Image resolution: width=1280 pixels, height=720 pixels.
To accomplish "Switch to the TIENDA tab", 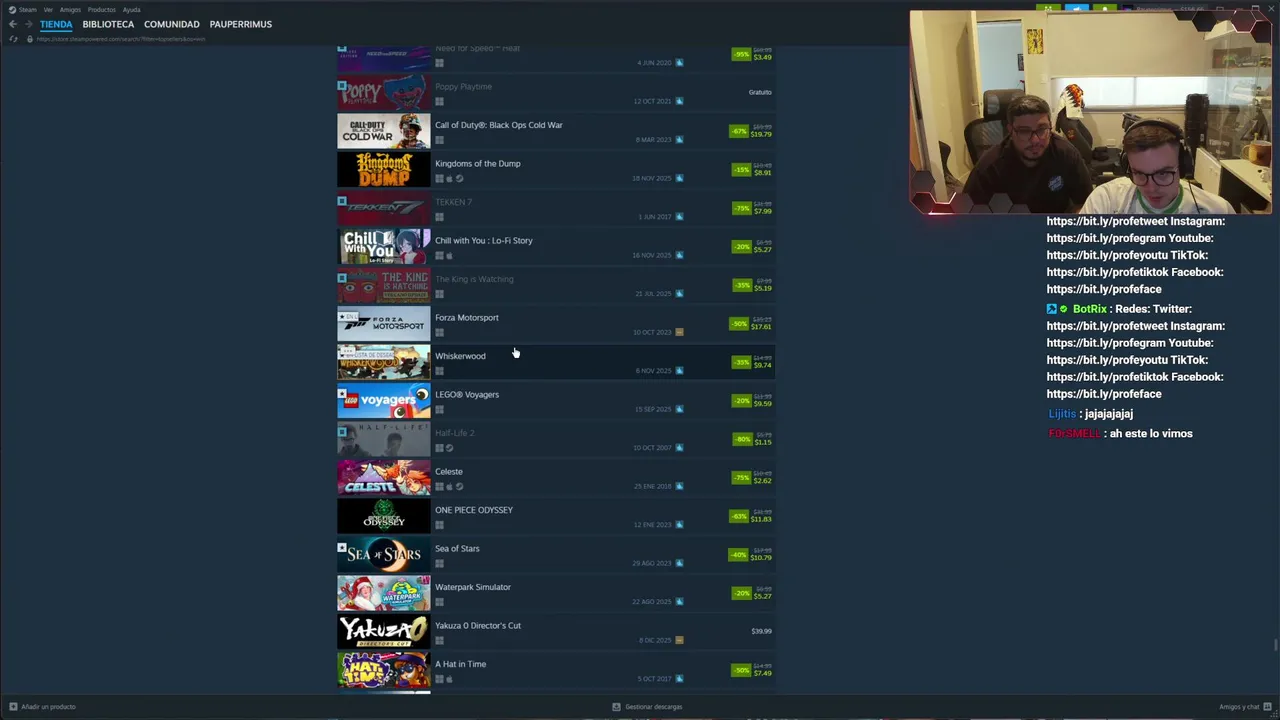I will (56, 24).
